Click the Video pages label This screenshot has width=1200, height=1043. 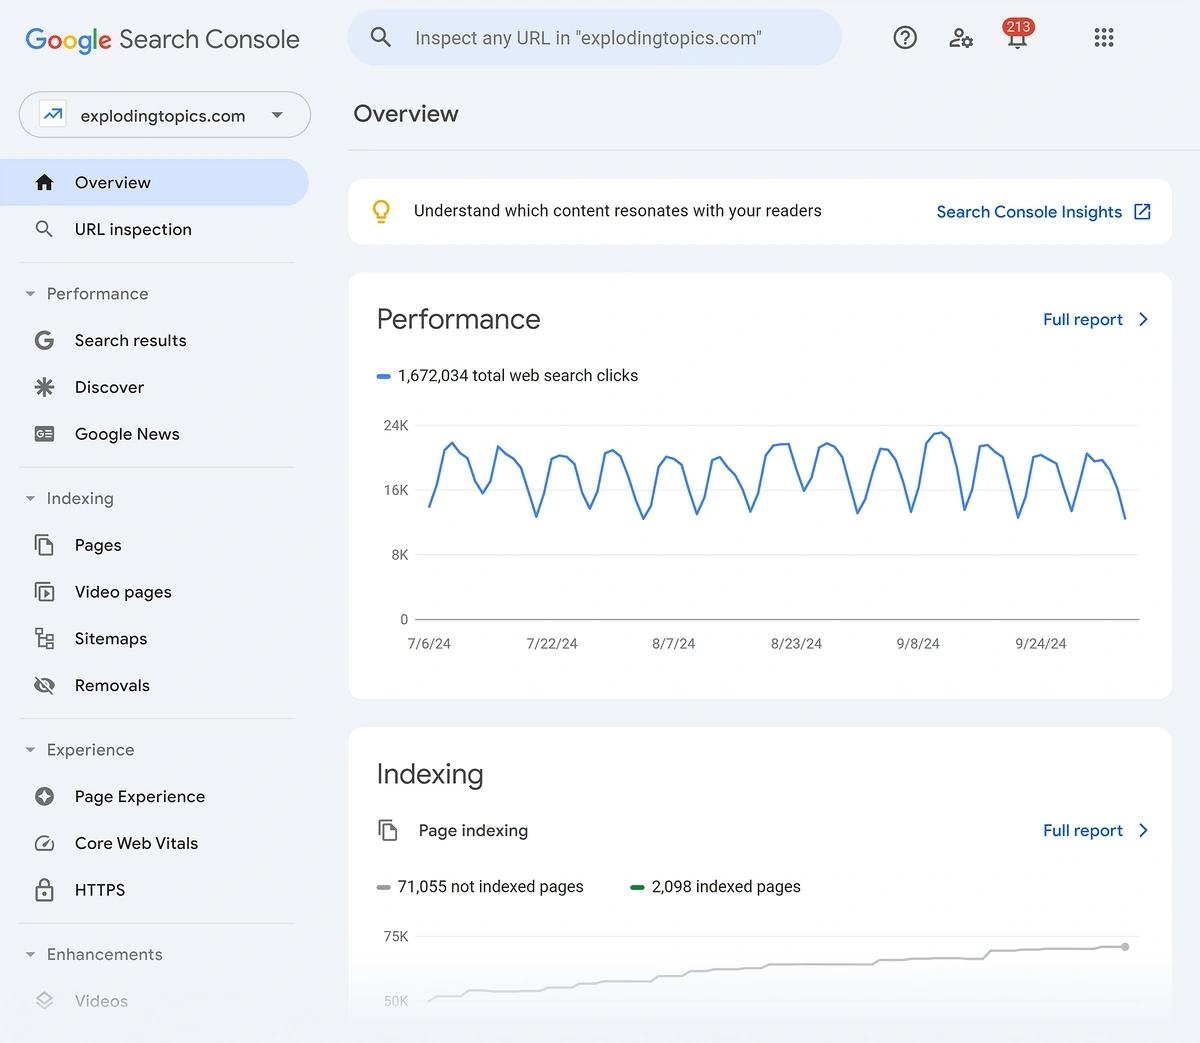(123, 592)
